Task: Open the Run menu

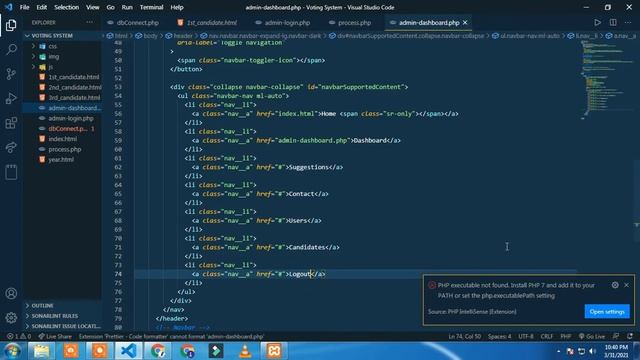Action: click(x=127, y=7)
